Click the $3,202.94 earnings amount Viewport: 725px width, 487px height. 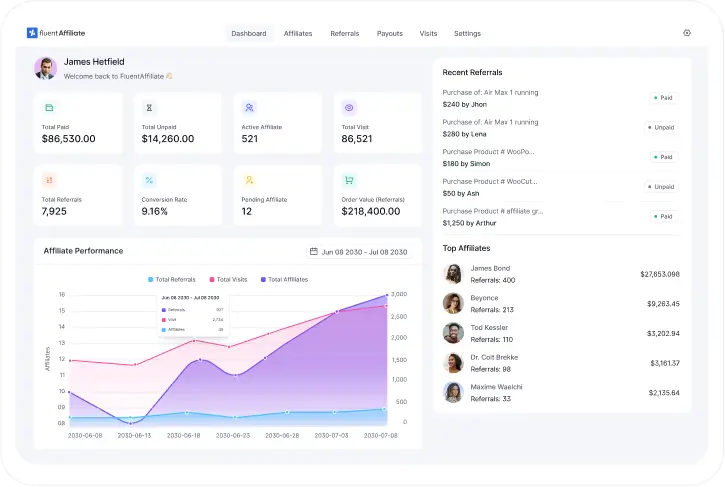click(663, 333)
